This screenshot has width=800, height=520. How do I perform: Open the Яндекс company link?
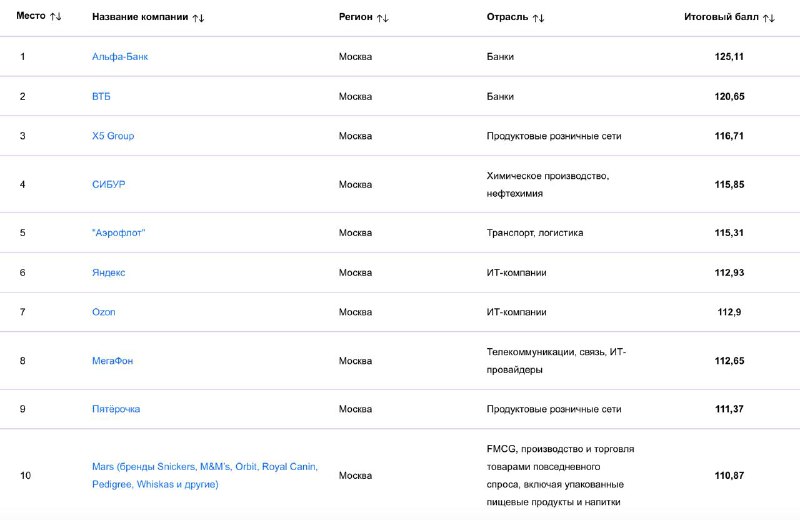tap(109, 272)
